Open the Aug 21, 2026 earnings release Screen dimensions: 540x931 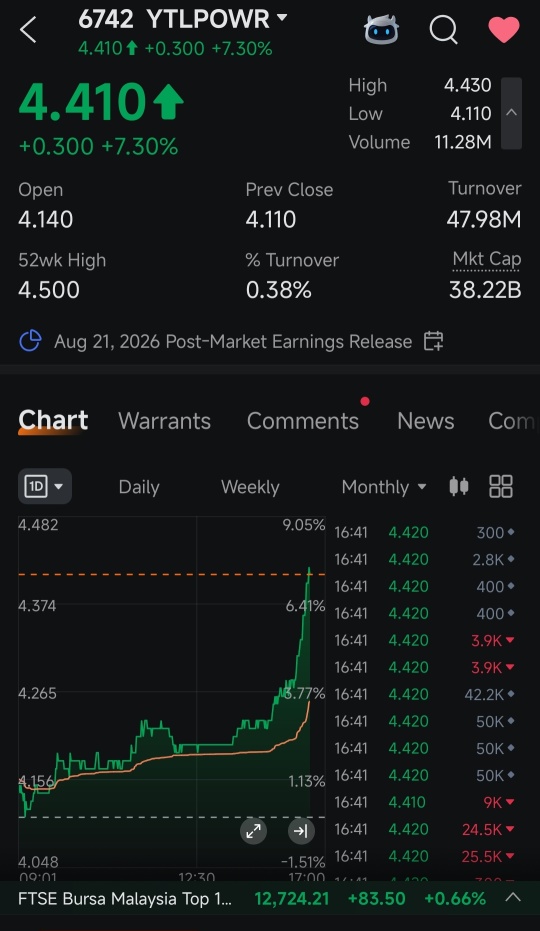233,341
